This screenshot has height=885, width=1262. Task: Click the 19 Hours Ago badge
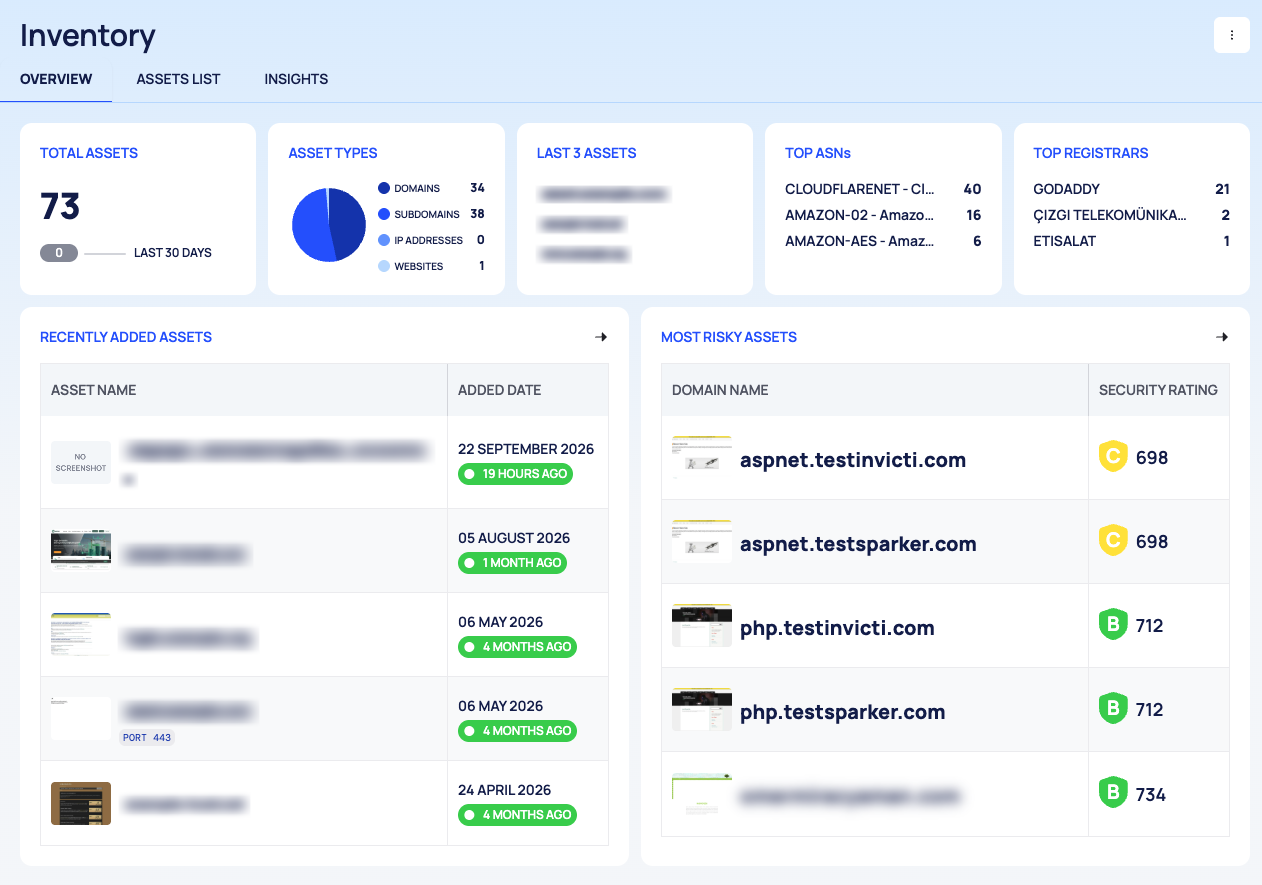click(515, 474)
